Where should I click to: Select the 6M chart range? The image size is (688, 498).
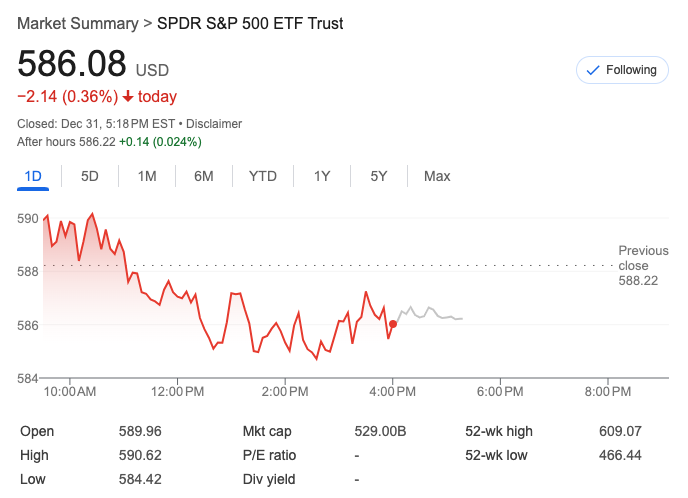coord(204,177)
